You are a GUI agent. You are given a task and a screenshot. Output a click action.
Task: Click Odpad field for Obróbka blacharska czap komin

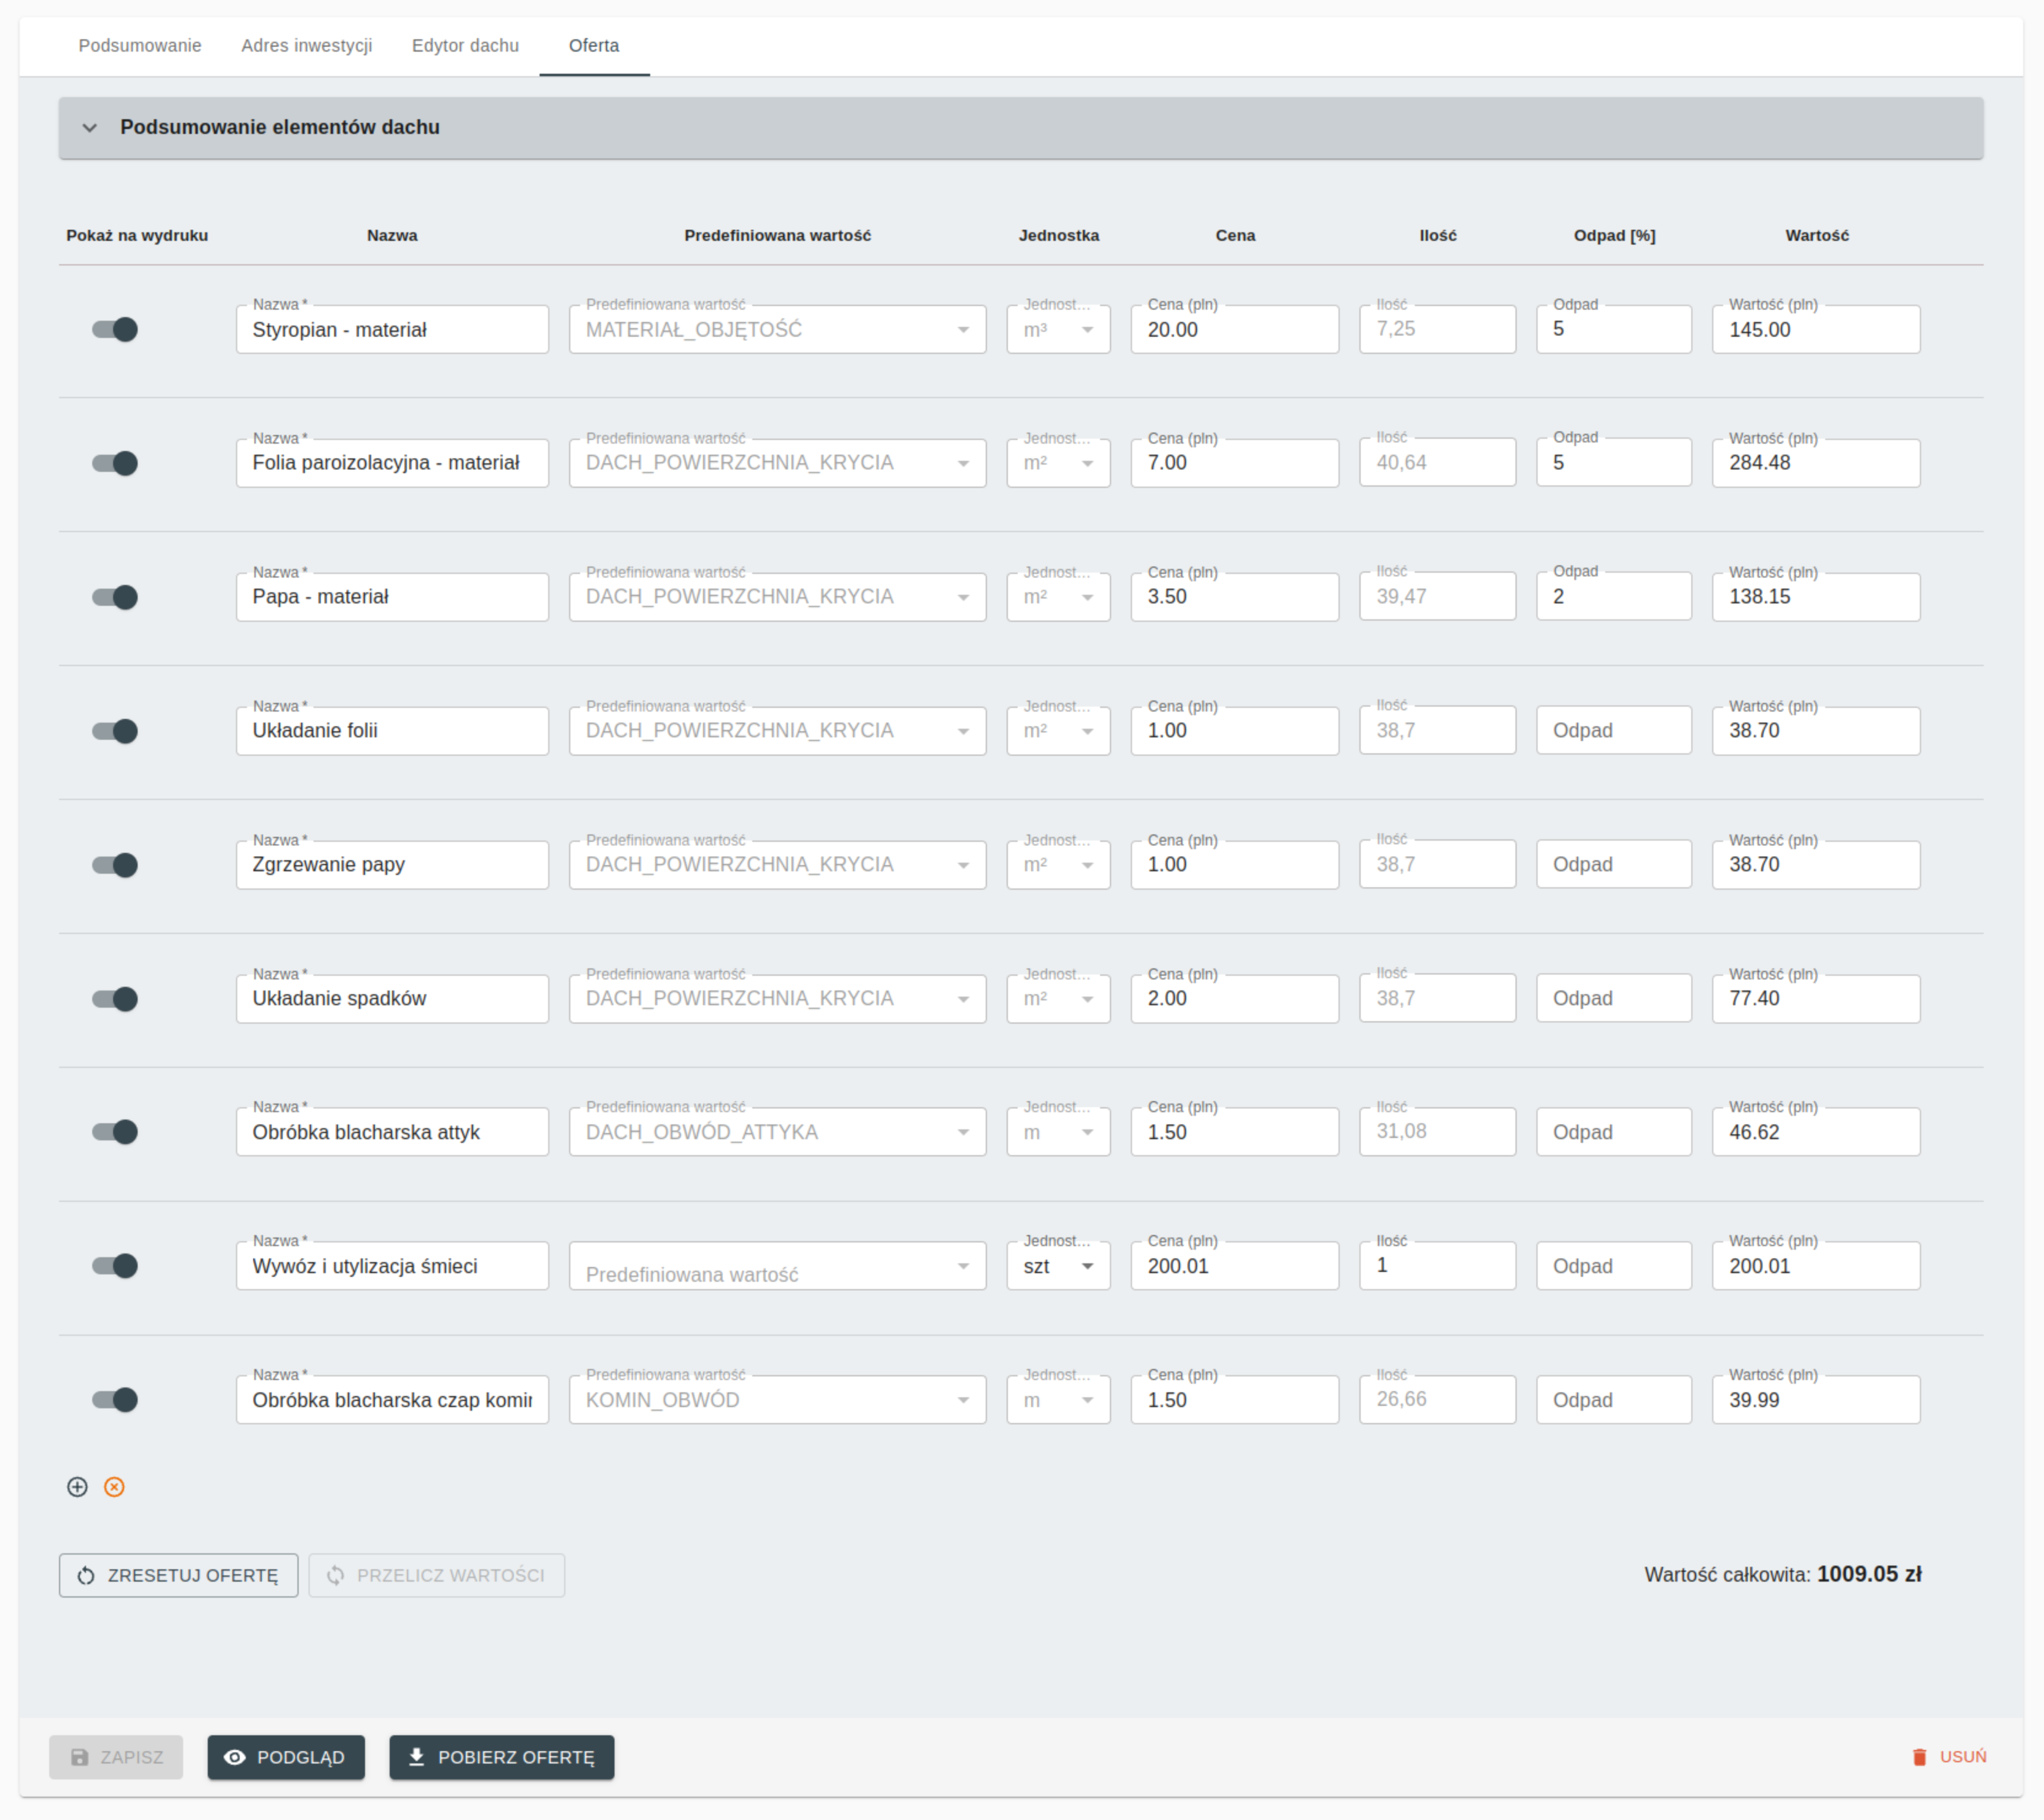point(1614,1400)
